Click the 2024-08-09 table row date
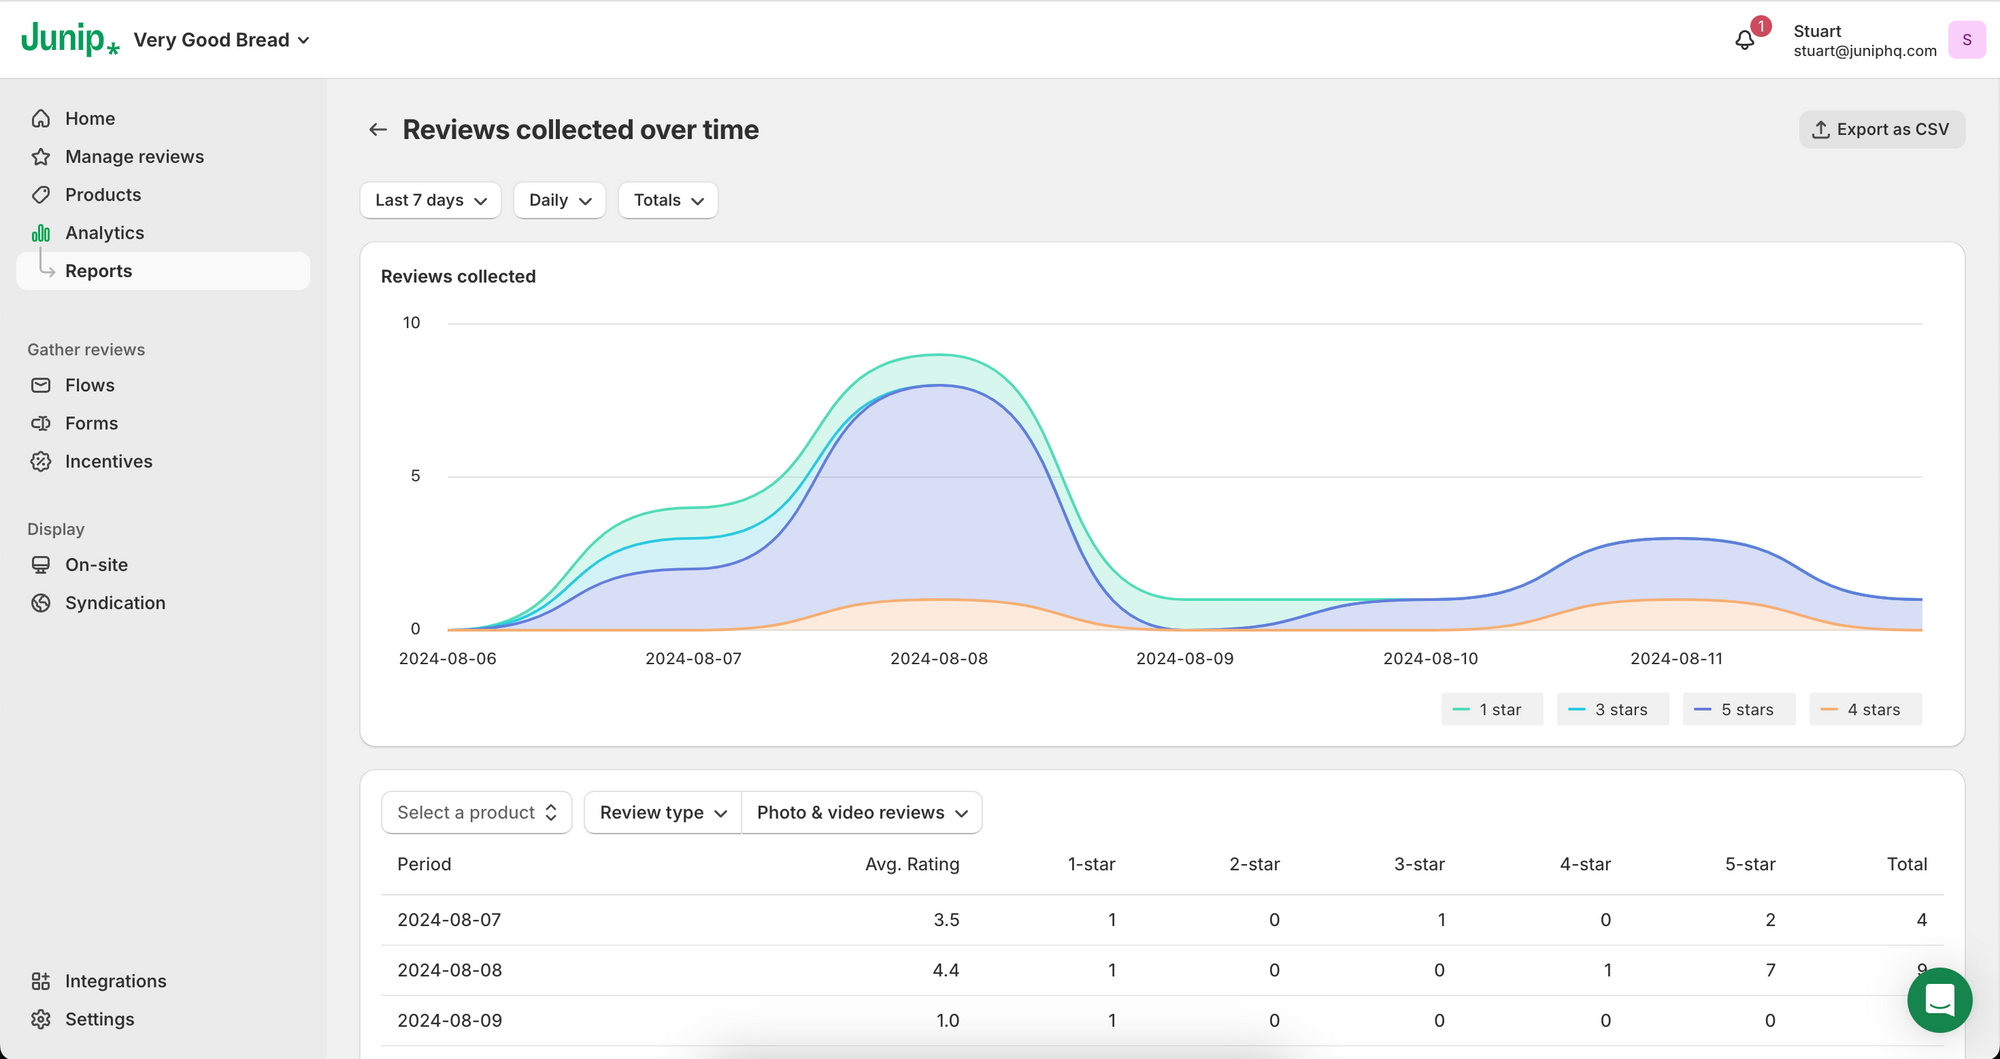Screen dimensions: 2000x1059 point(449,1021)
